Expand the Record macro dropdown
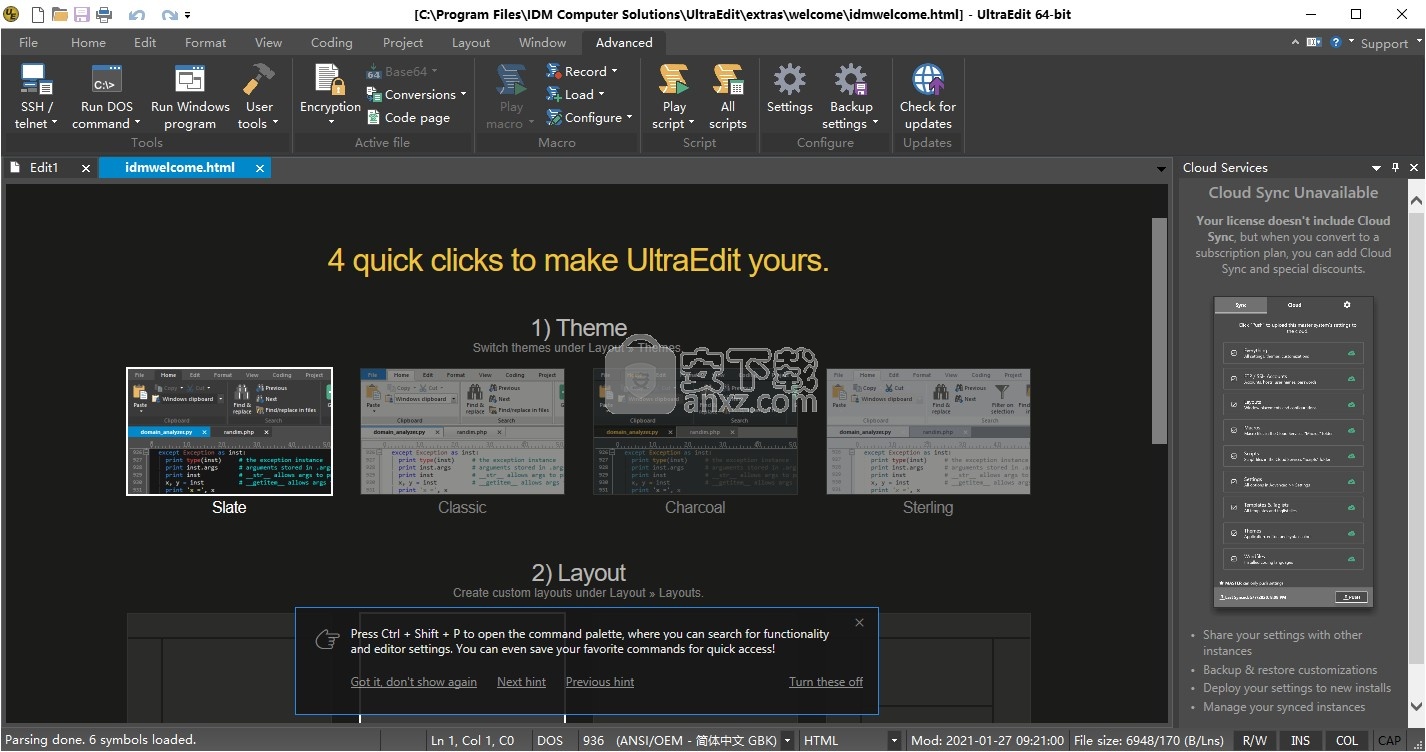 (x=614, y=72)
